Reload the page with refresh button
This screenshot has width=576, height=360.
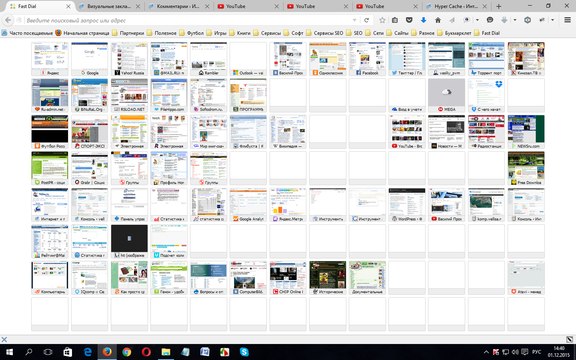pyautogui.click(x=366, y=20)
